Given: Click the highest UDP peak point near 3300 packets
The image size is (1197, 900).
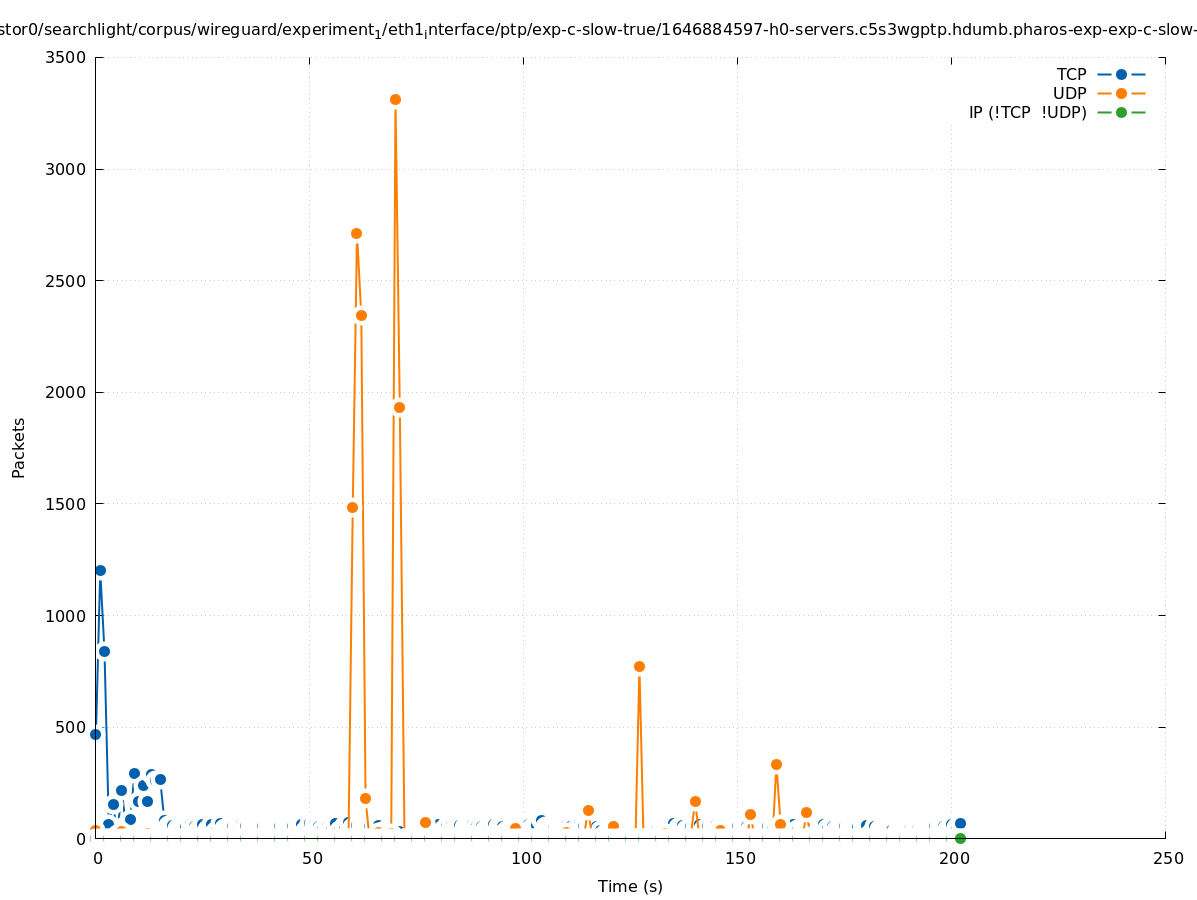Looking at the screenshot, I should tap(395, 99).
